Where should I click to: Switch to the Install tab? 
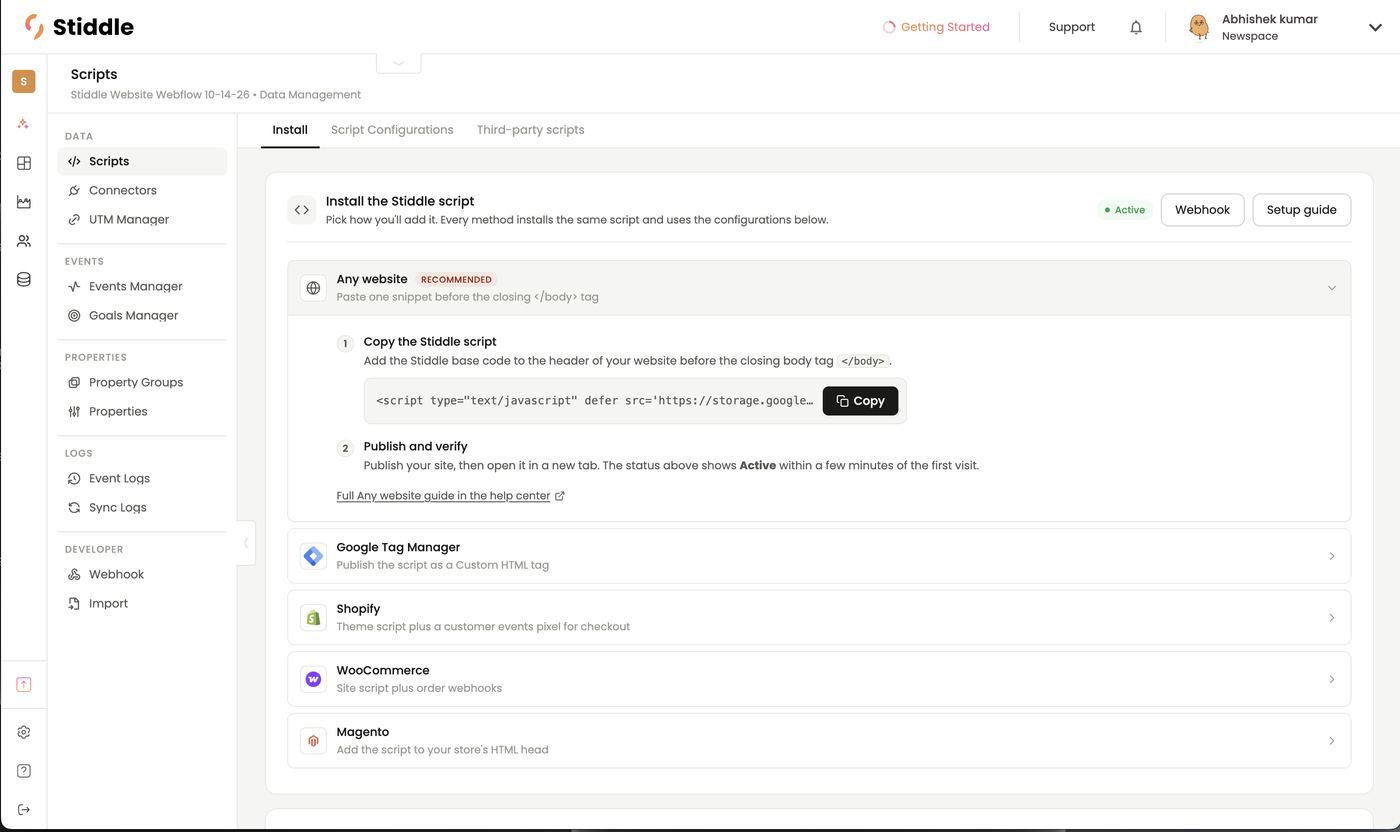(290, 130)
